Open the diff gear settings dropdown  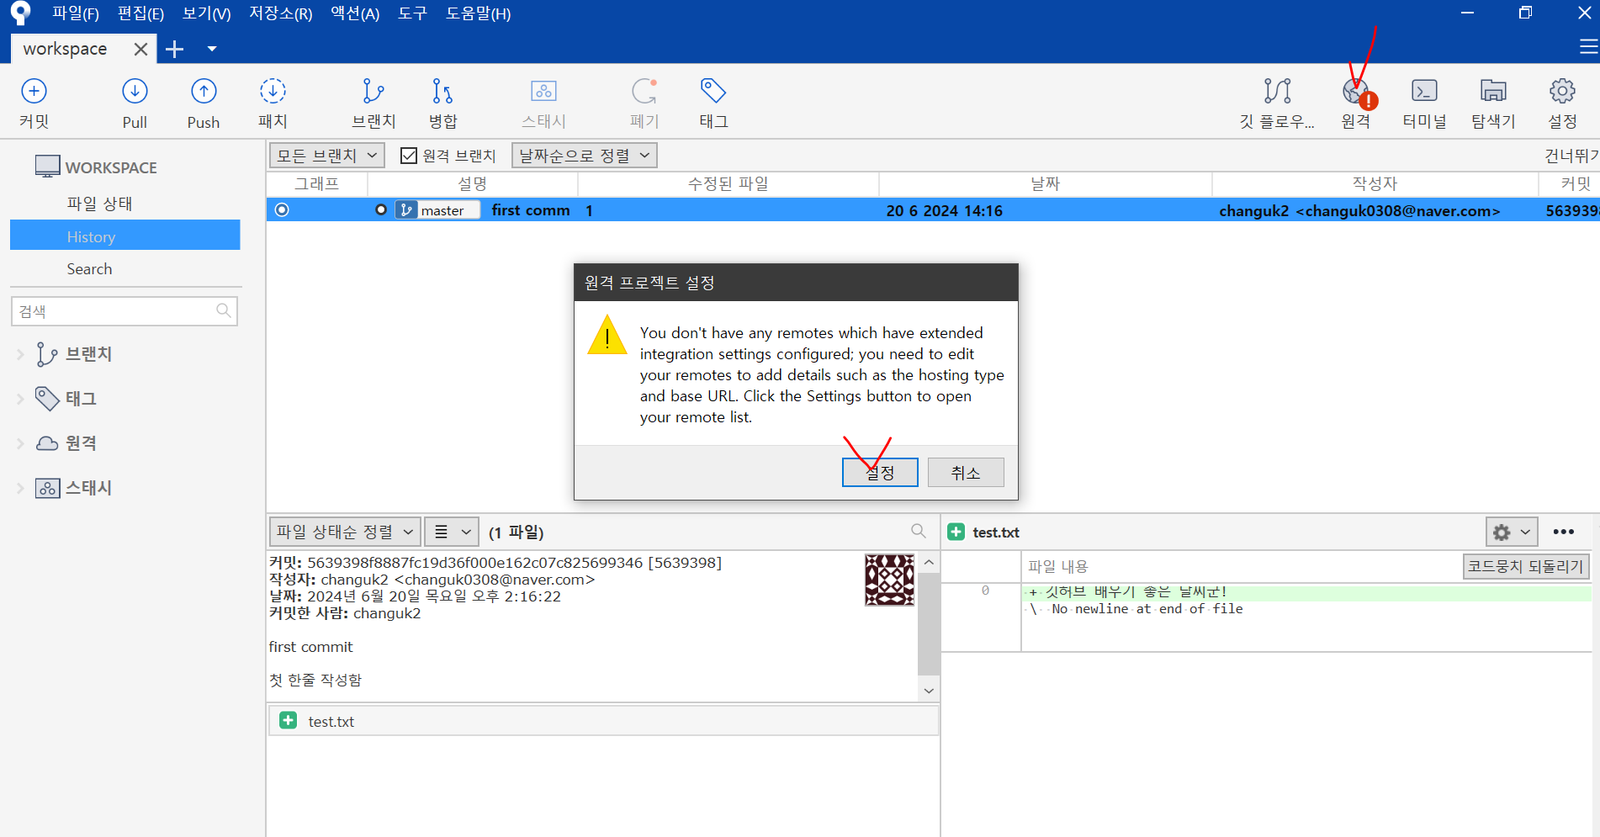[1510, 532]
